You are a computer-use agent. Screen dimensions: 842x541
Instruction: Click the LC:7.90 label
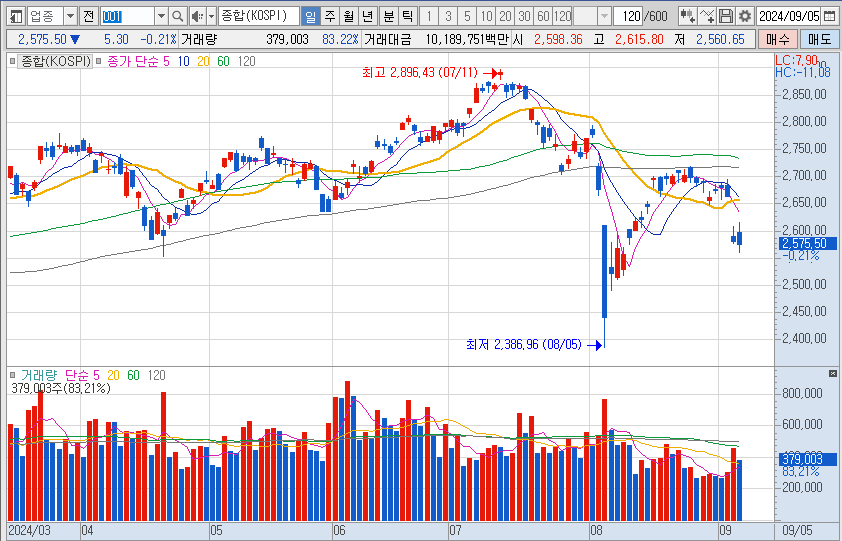tap(797, 60)
